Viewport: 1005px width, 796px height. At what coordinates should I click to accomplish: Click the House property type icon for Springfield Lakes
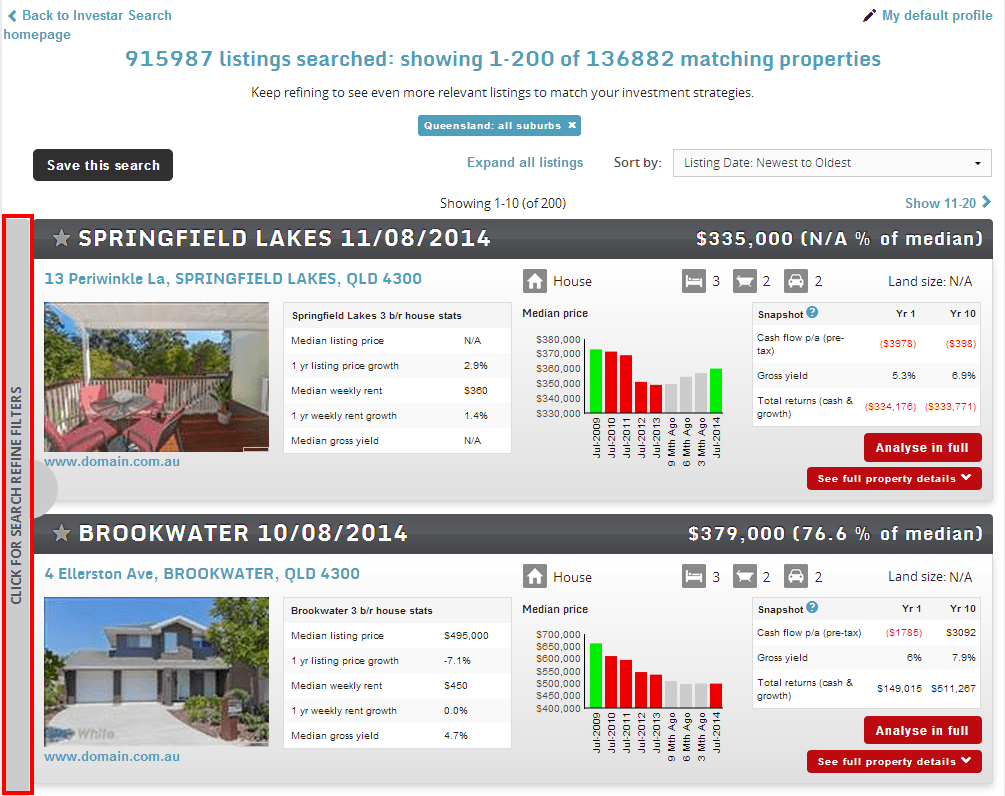click(x=535, y=281)
